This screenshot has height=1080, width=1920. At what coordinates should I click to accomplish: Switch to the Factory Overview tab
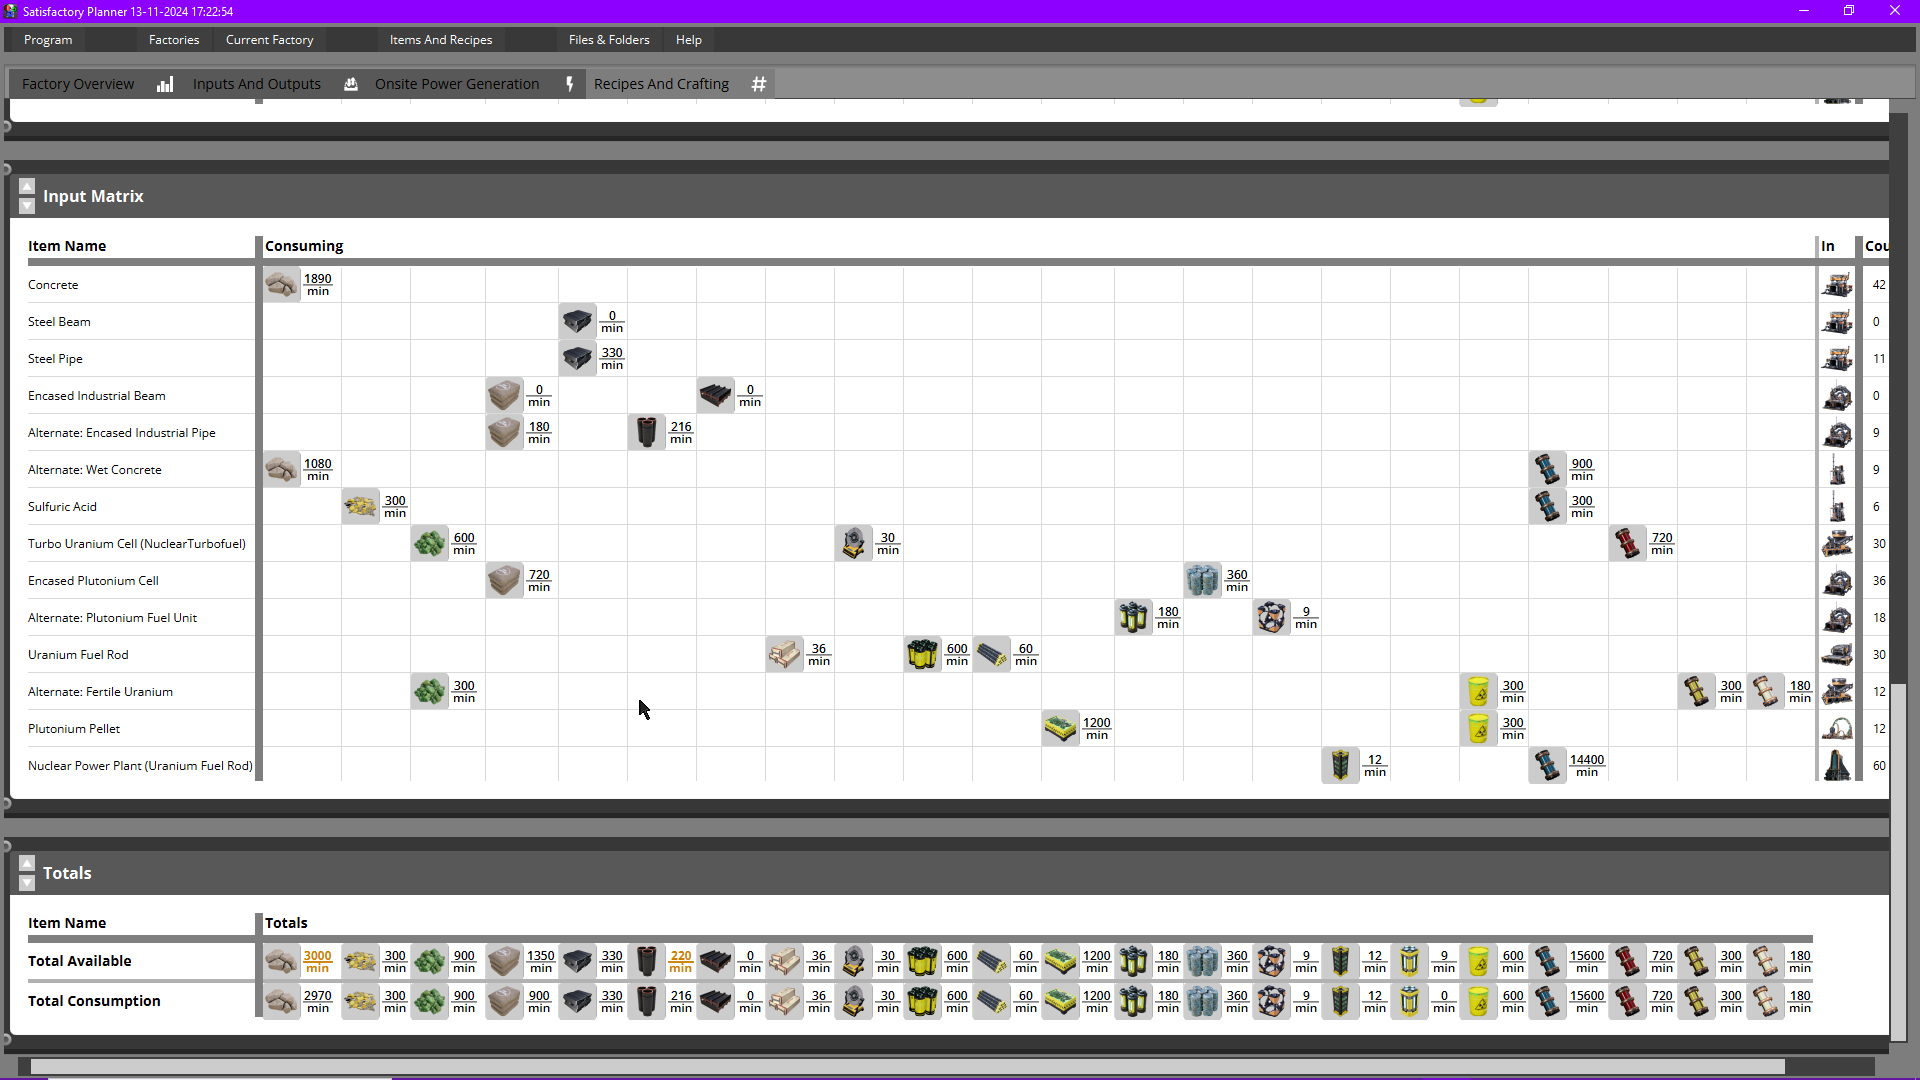coord(77,84)
